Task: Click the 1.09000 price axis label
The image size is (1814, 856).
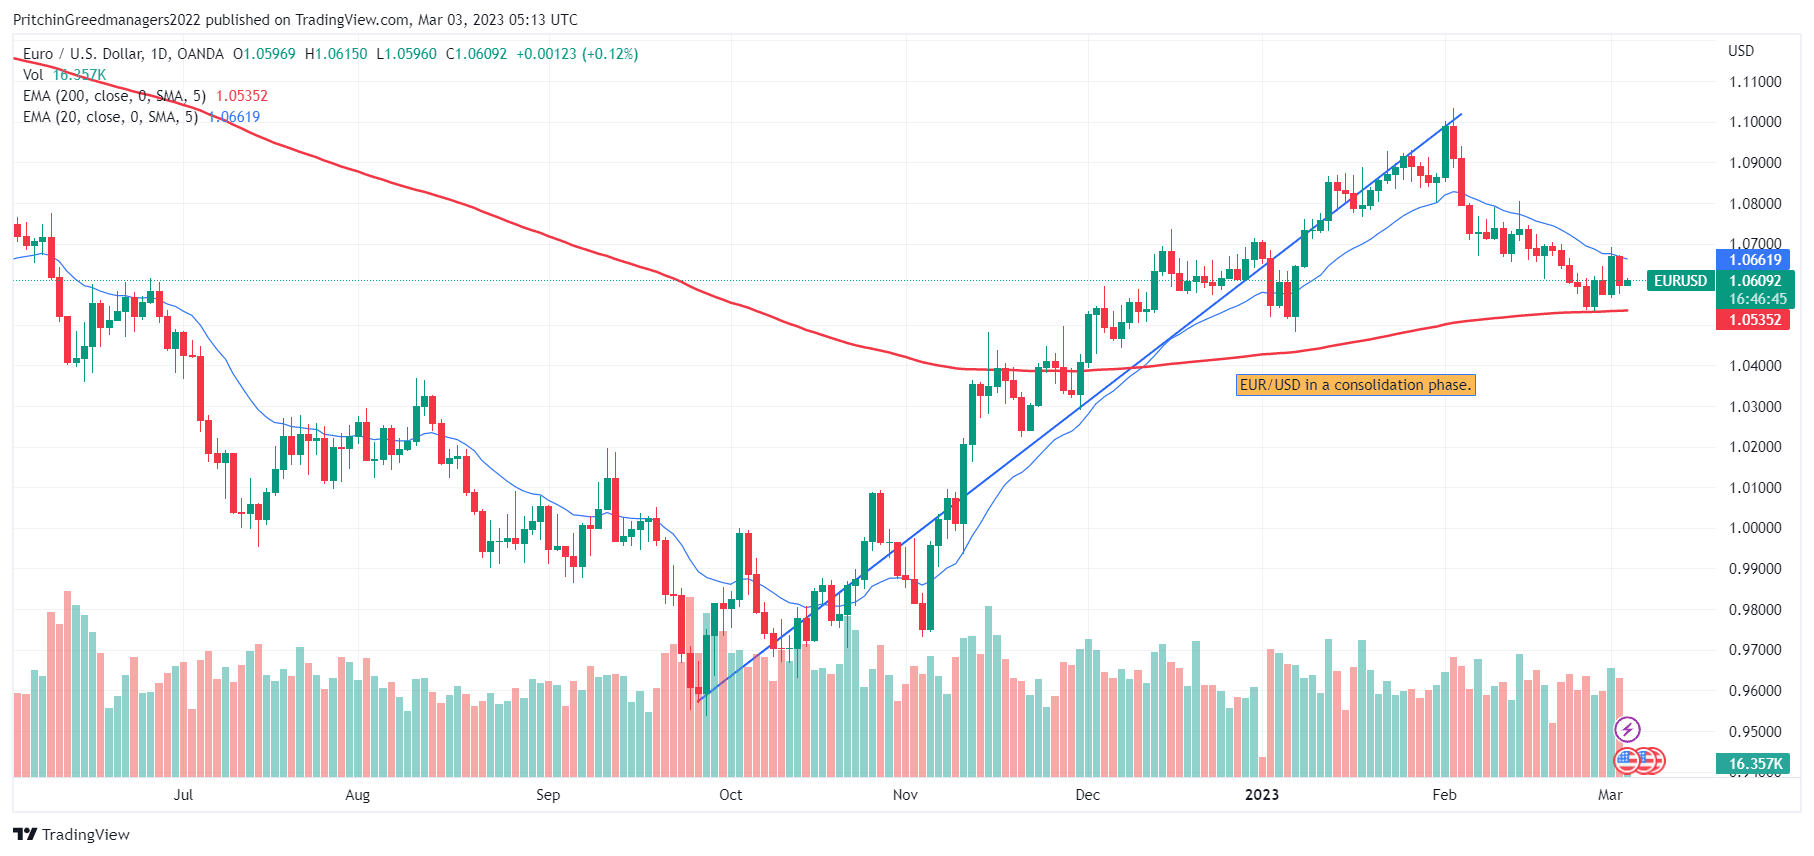Action: 1755,163
